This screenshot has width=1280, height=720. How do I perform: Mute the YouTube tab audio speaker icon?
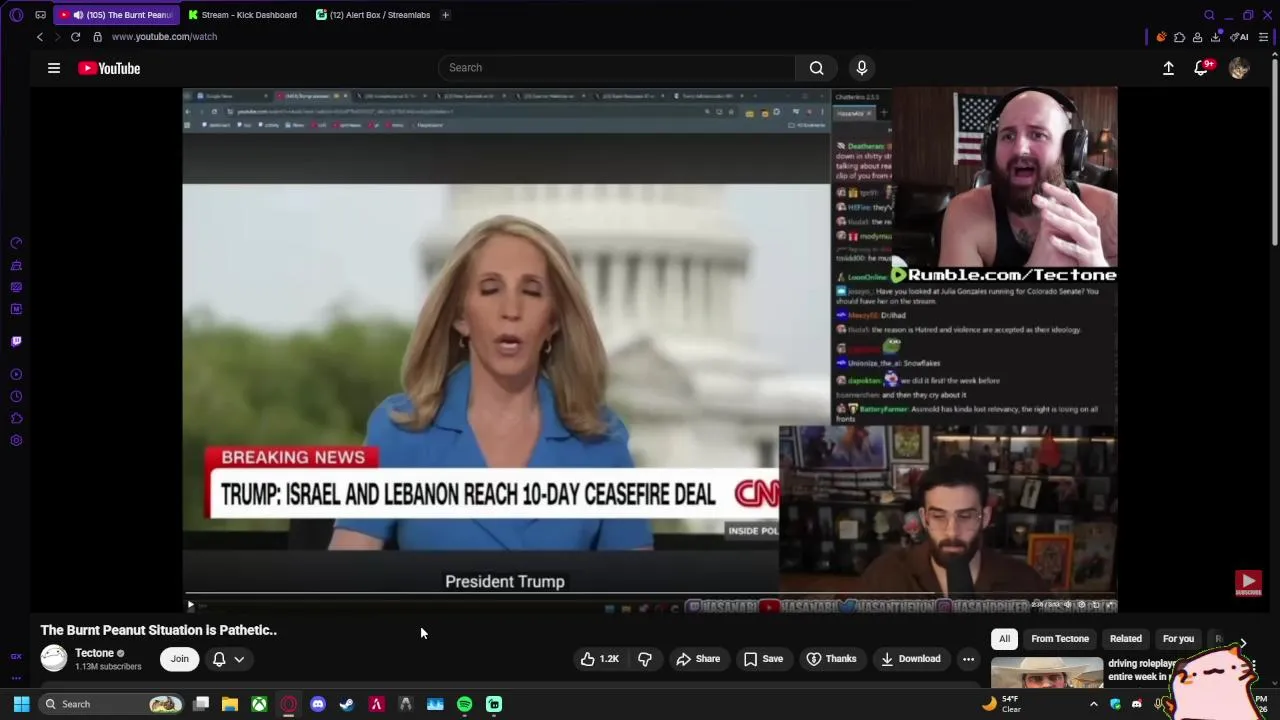pos(77,15)
